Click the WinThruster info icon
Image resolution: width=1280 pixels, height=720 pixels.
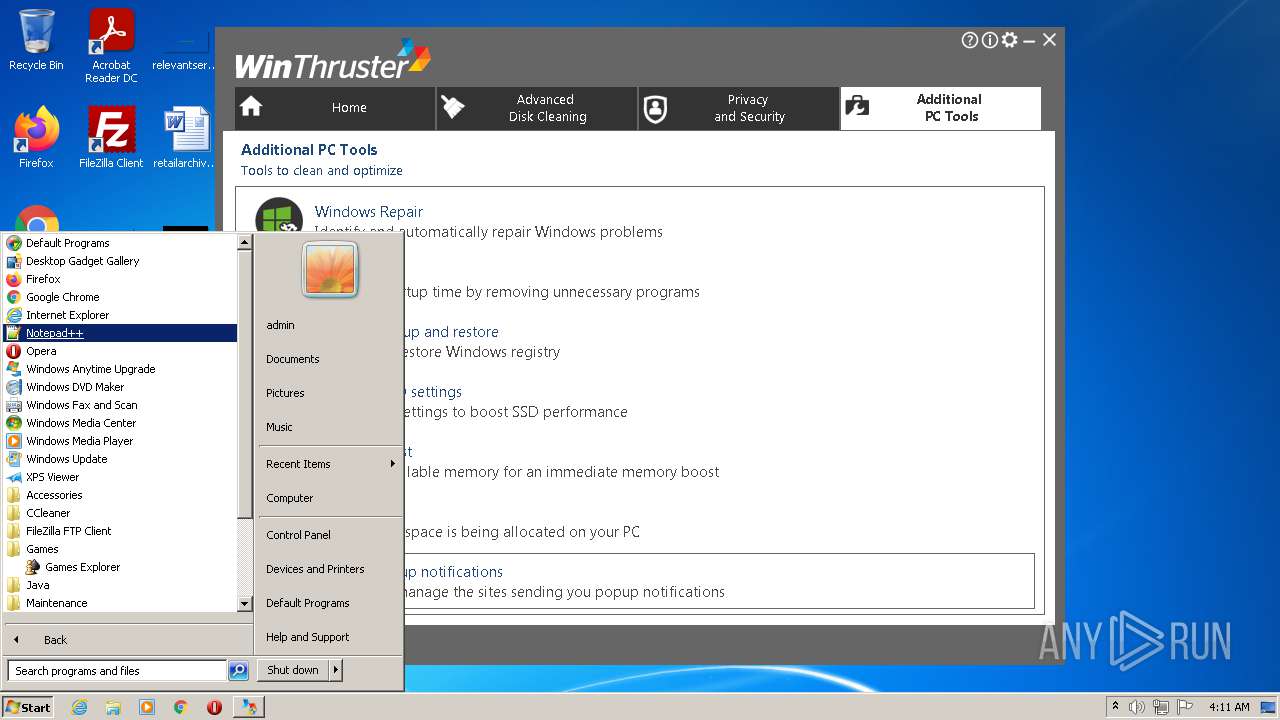(989, 40)
